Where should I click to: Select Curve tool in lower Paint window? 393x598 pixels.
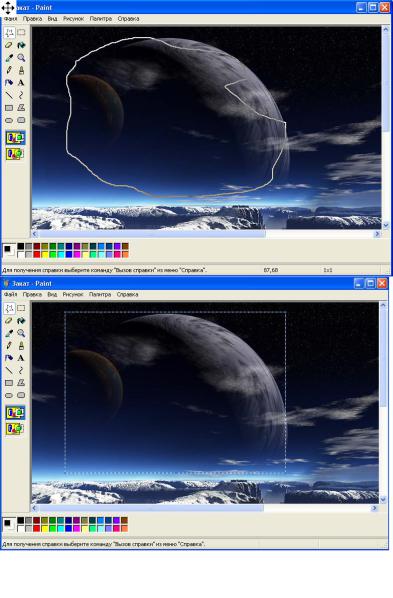tap(21, 370)
